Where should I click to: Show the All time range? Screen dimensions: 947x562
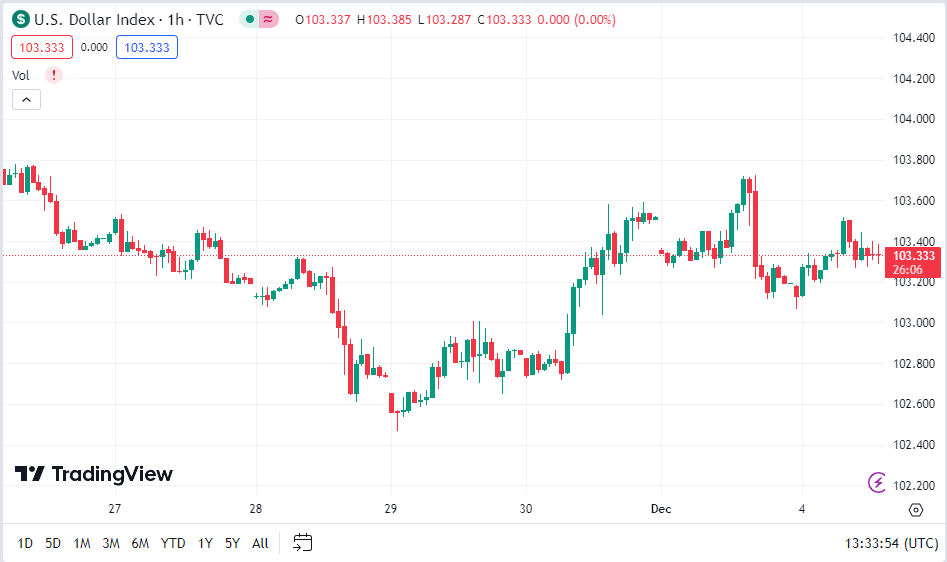point(260,543)
